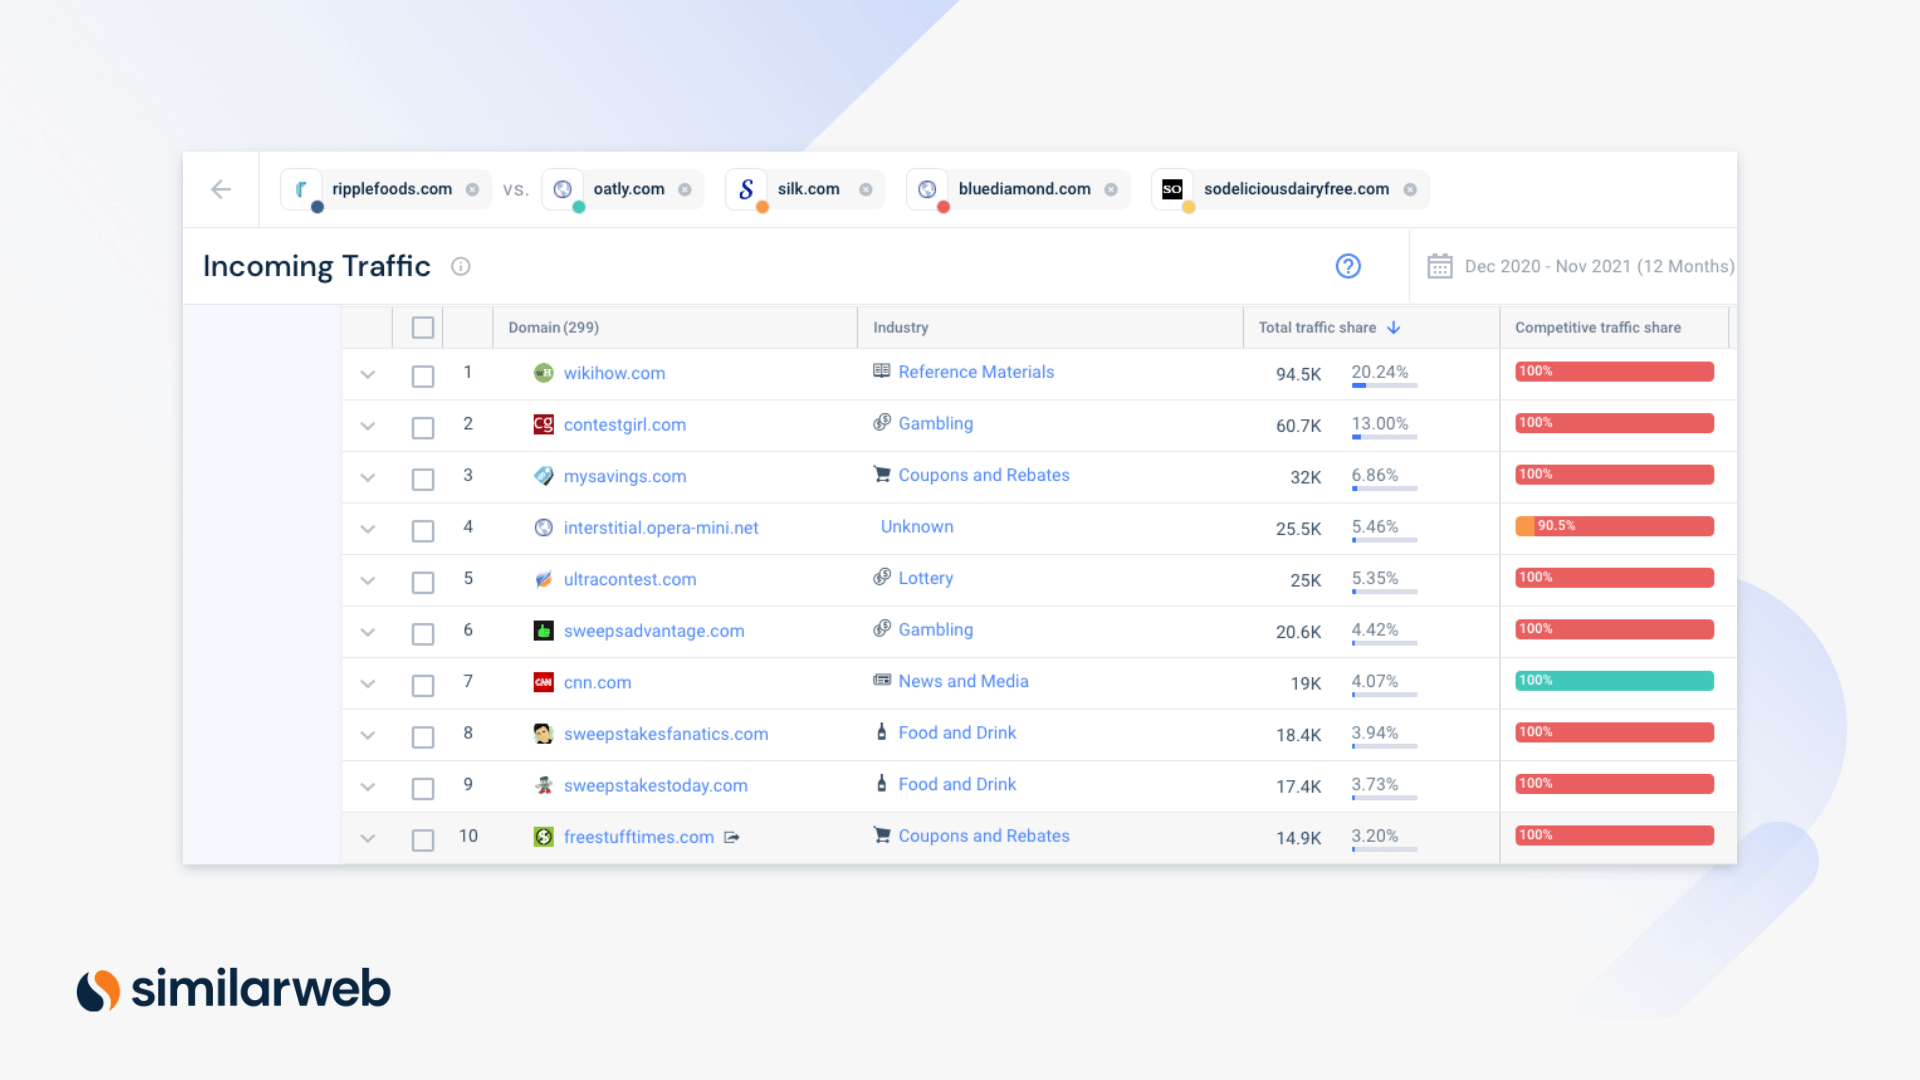Click the sodeliciousdairyfree.com SO logo icon
This screenshot has width=1920, height=1080.
(1172, 189)
